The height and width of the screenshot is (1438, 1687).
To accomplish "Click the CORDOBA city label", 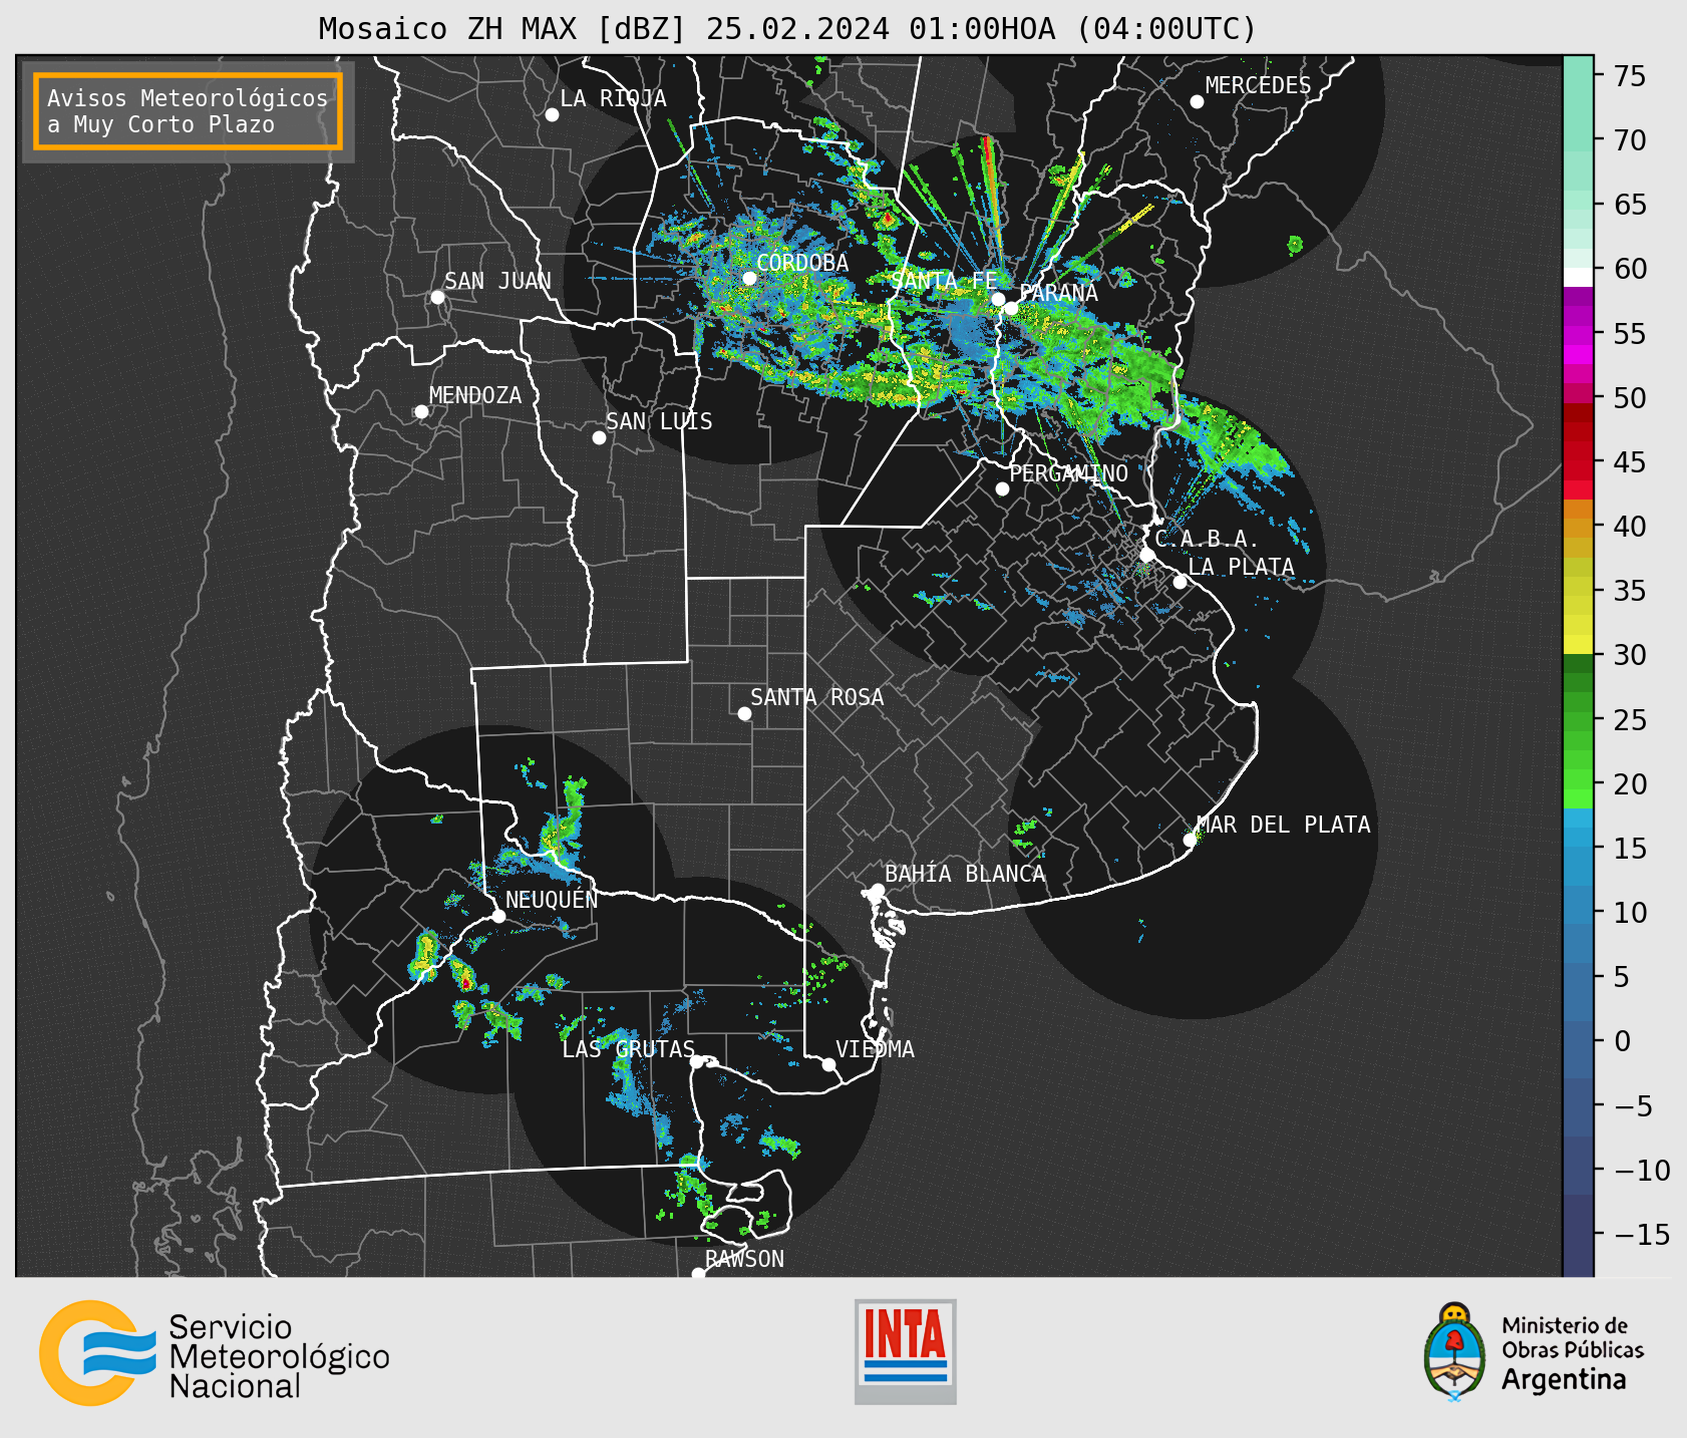I will (802, 263).
